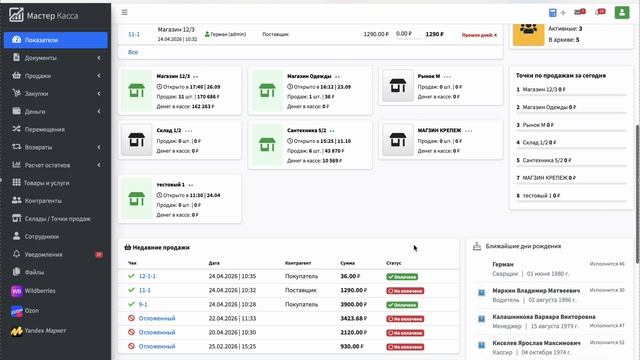Click the Мастер Касса logo icon
640x360 pixels.
coord(16,15)
